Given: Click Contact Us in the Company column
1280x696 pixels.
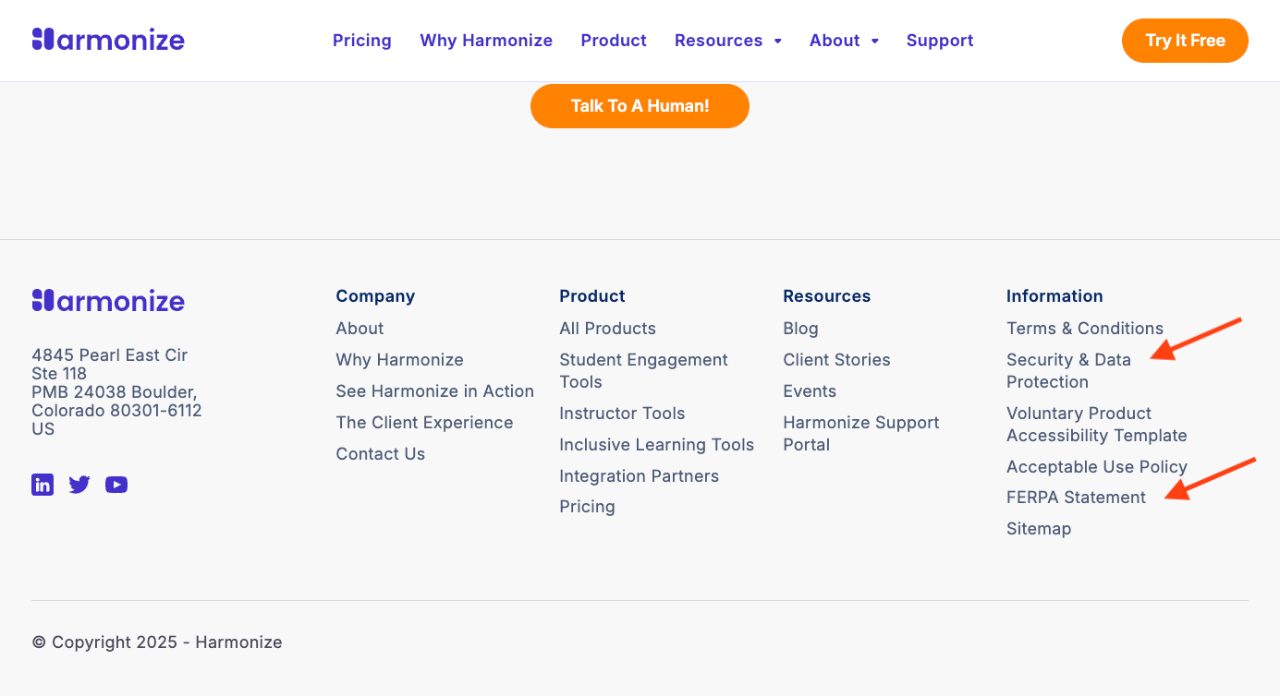Looking at the screenshot, I should (380, 453).
